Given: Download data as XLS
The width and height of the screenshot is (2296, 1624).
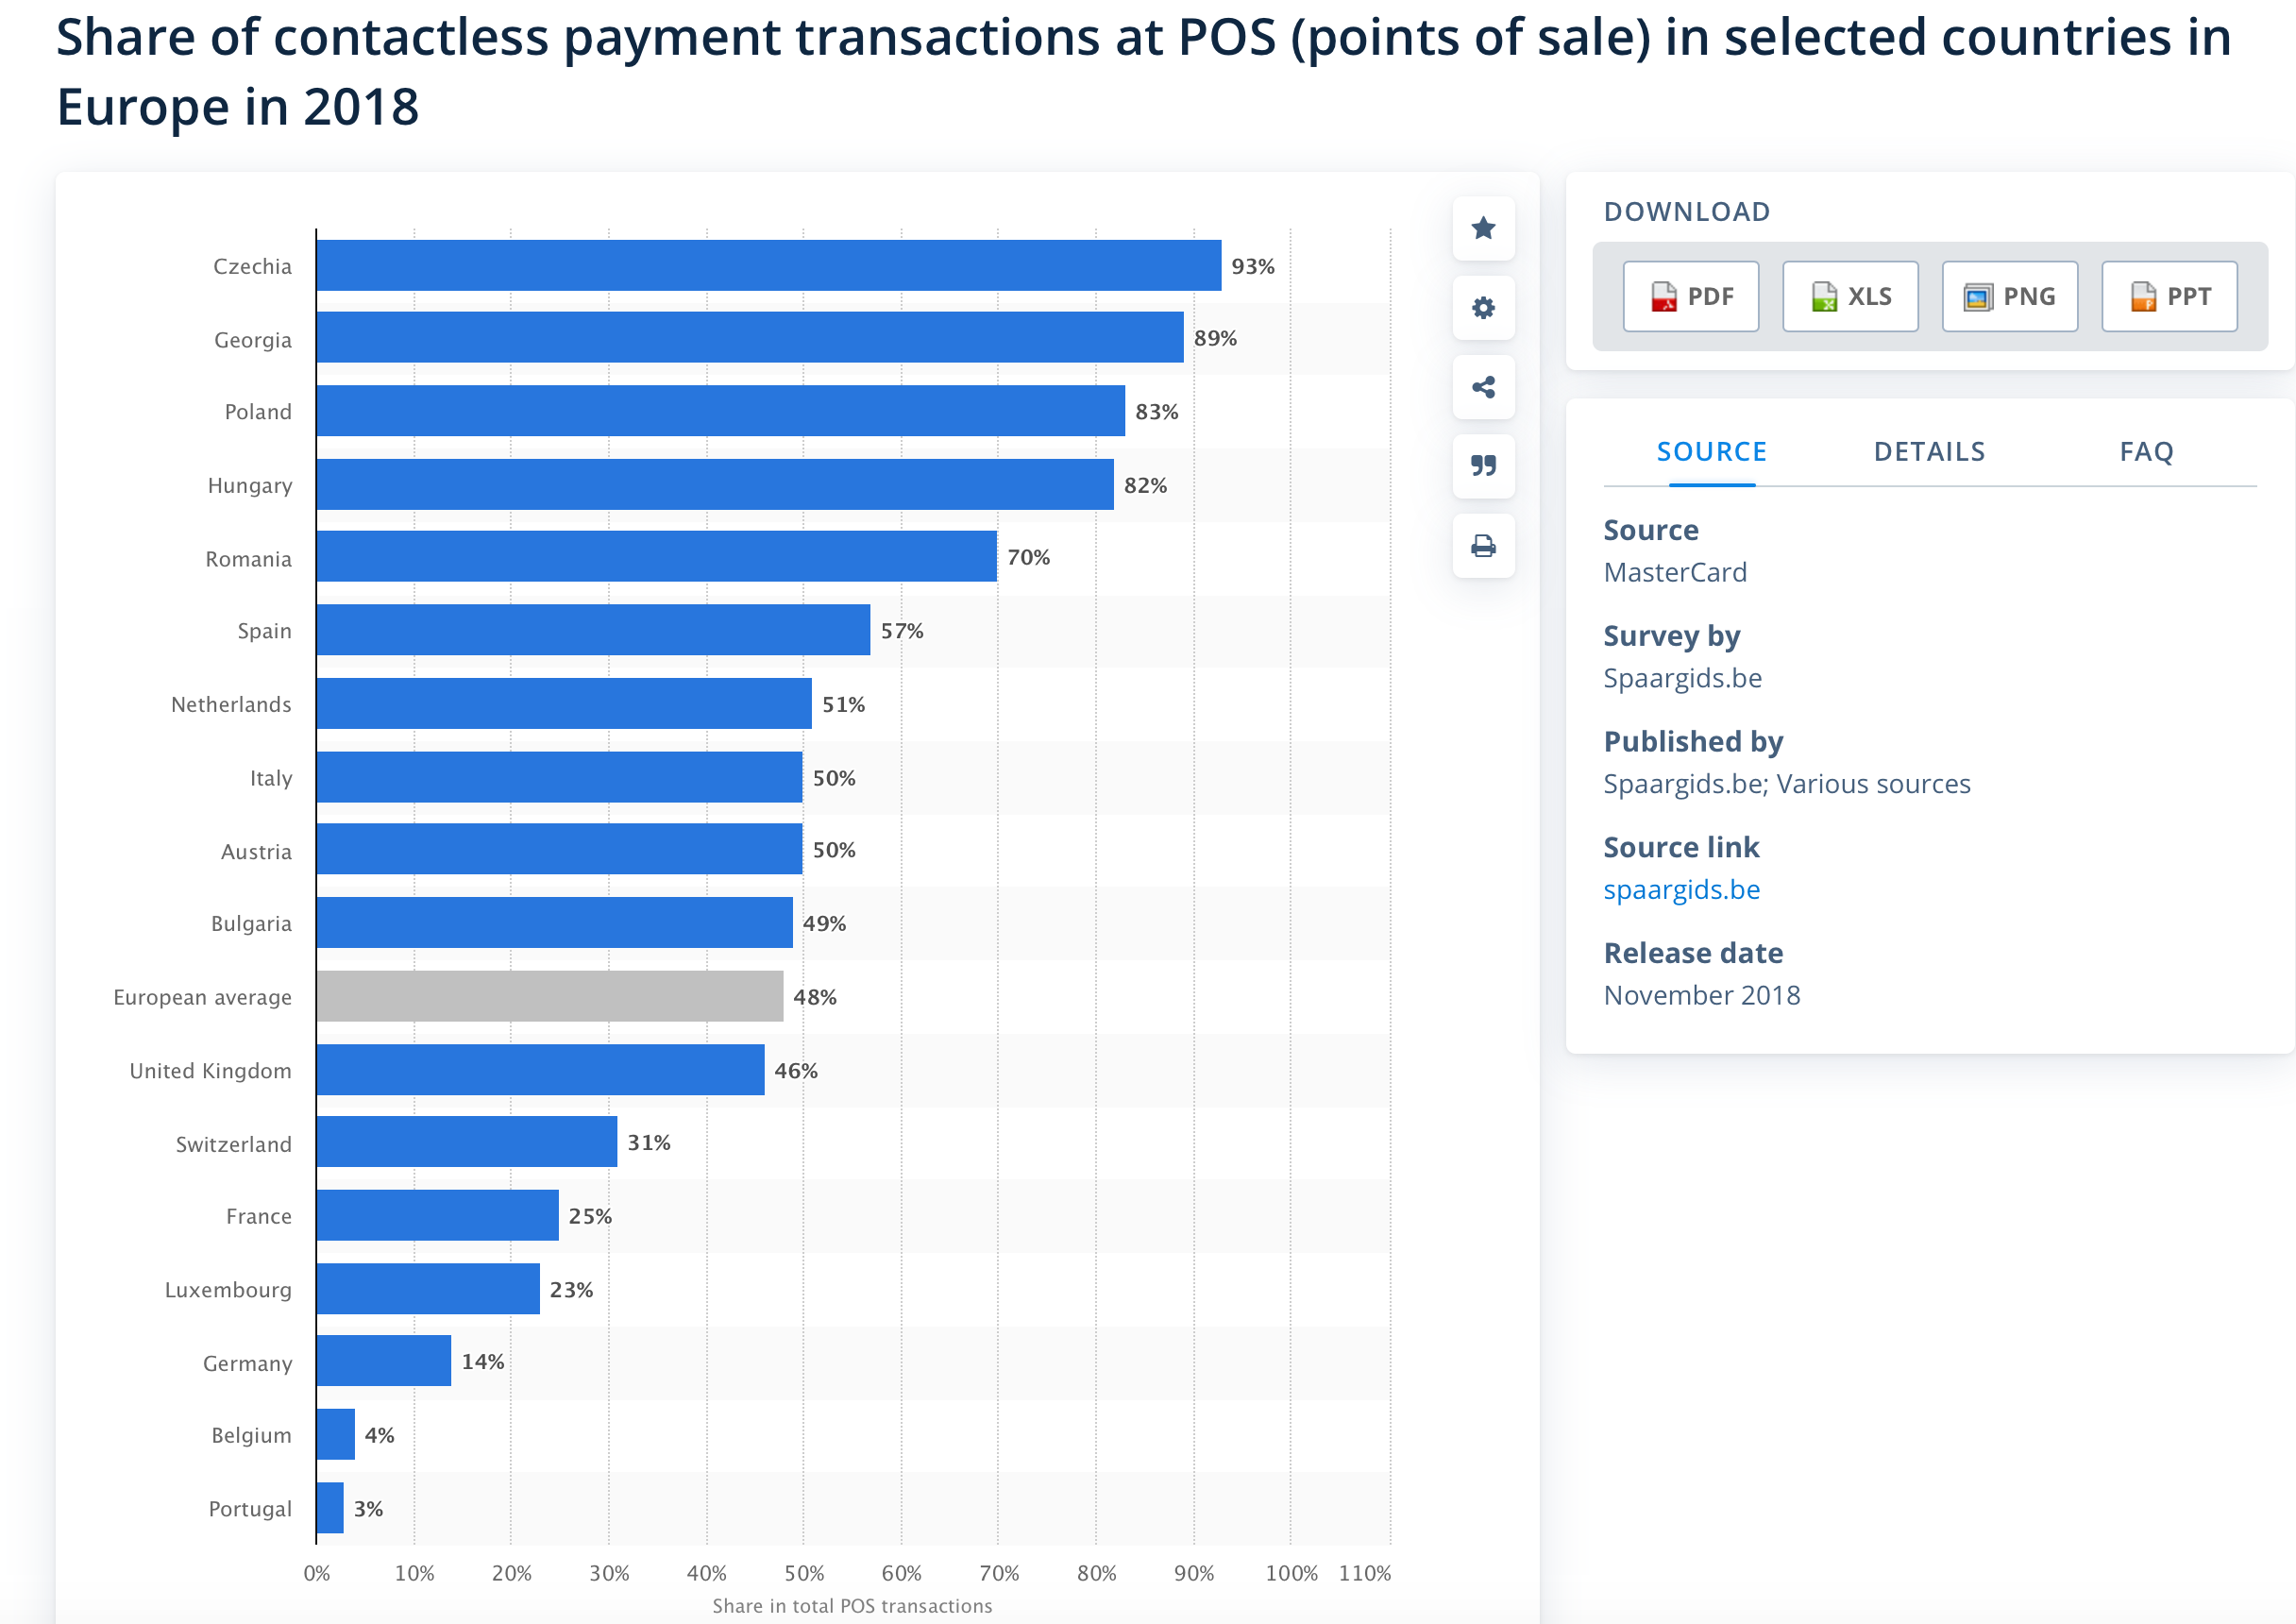Looking at the screenshot, I should 1849,297.
